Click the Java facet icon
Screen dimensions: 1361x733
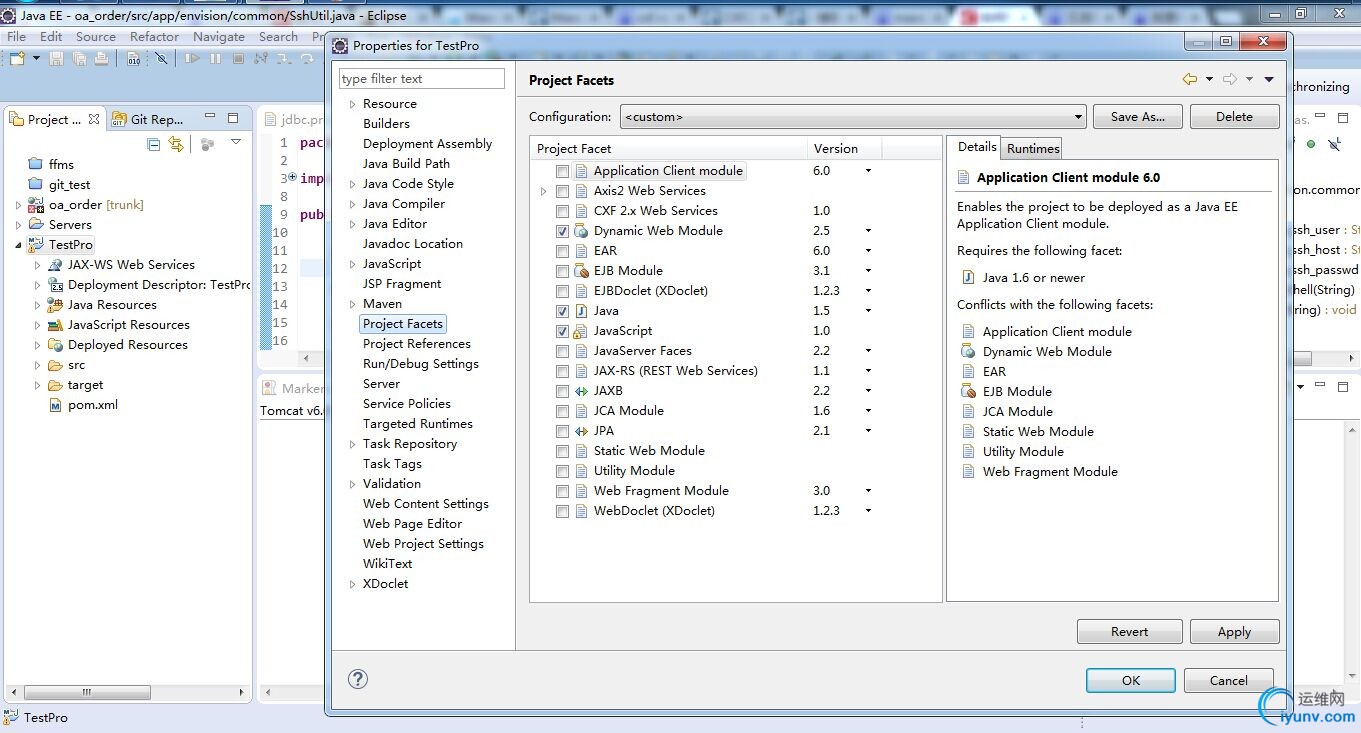tap(582, 311)
